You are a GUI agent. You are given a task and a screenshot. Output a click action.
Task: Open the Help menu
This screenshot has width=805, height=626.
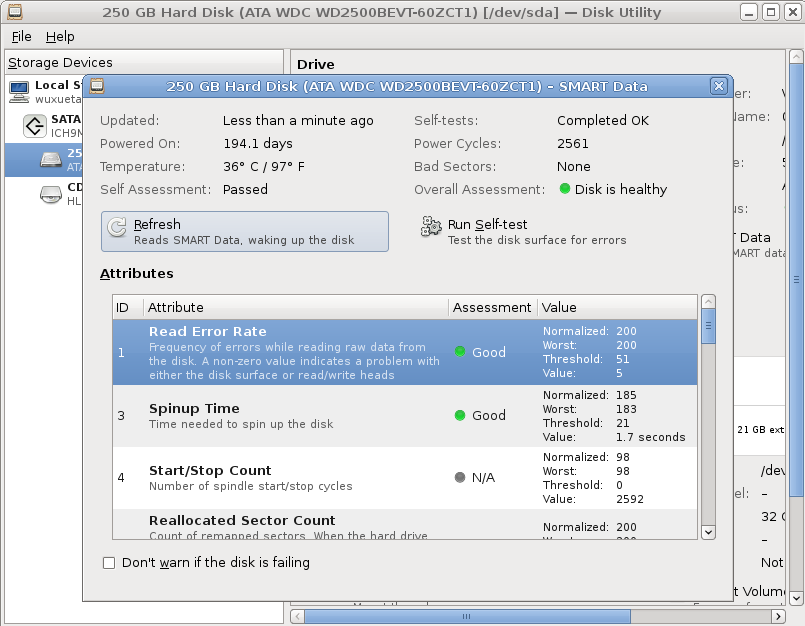60,36
